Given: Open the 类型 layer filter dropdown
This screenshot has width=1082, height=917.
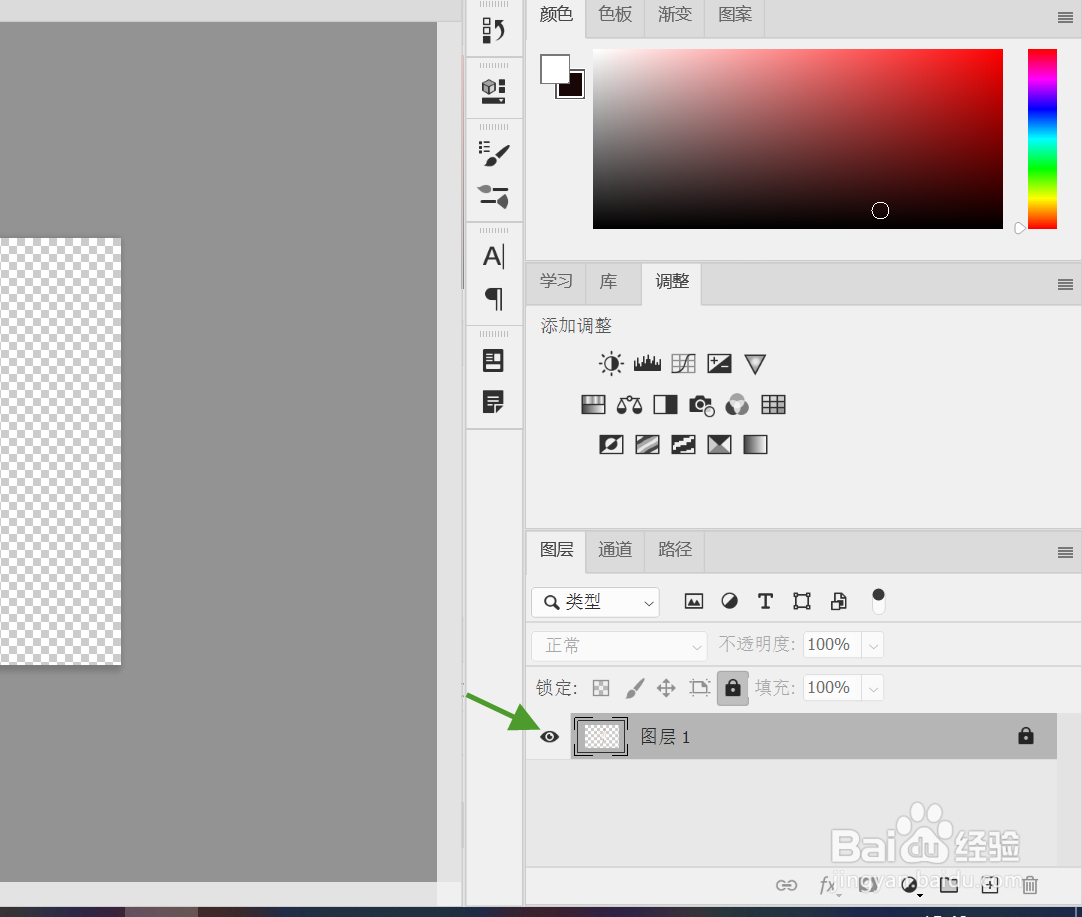Looking at the screenshot, I should tap(596, 602).
